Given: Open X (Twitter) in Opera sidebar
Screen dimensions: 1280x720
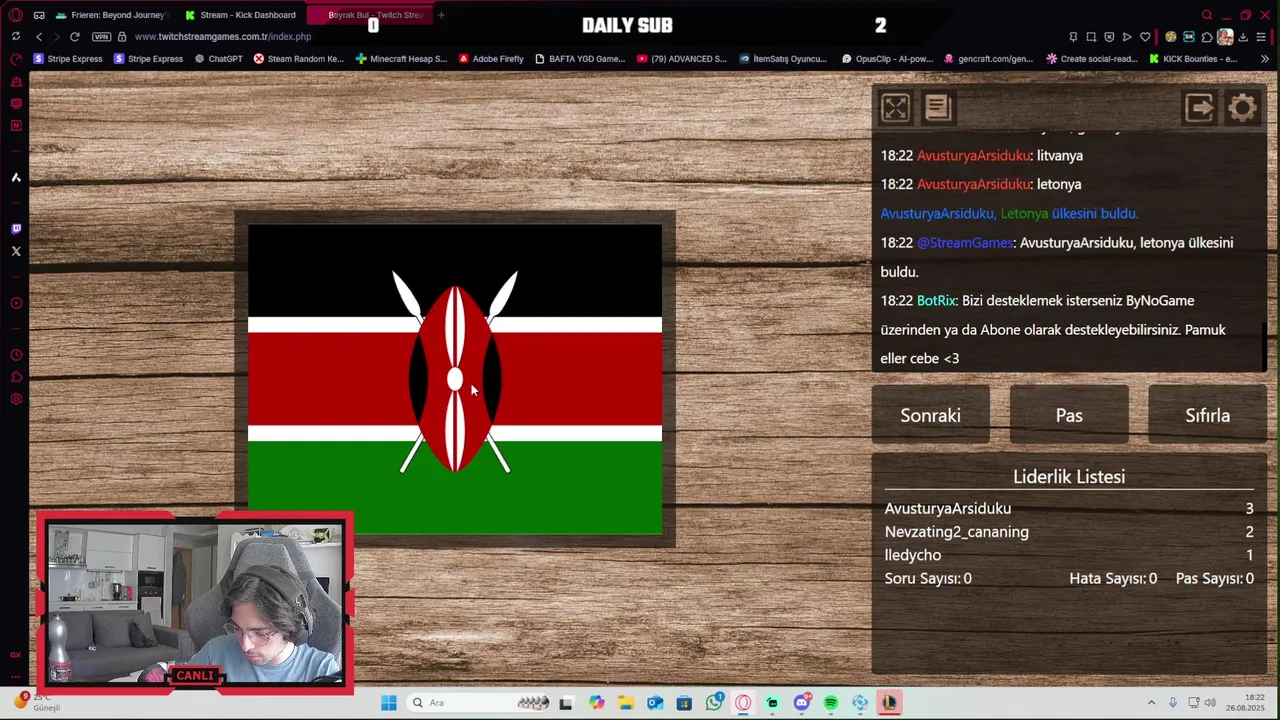Looking at the screenshot, I should click(16, 251).
